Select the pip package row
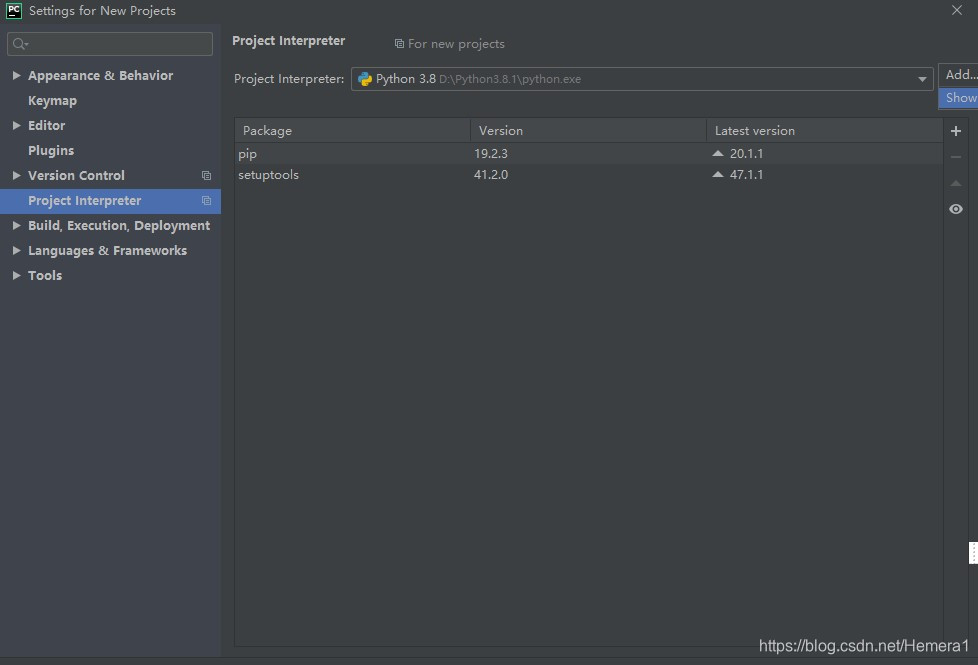Viewport: 978px width, 665px height. tap(589, 153)
